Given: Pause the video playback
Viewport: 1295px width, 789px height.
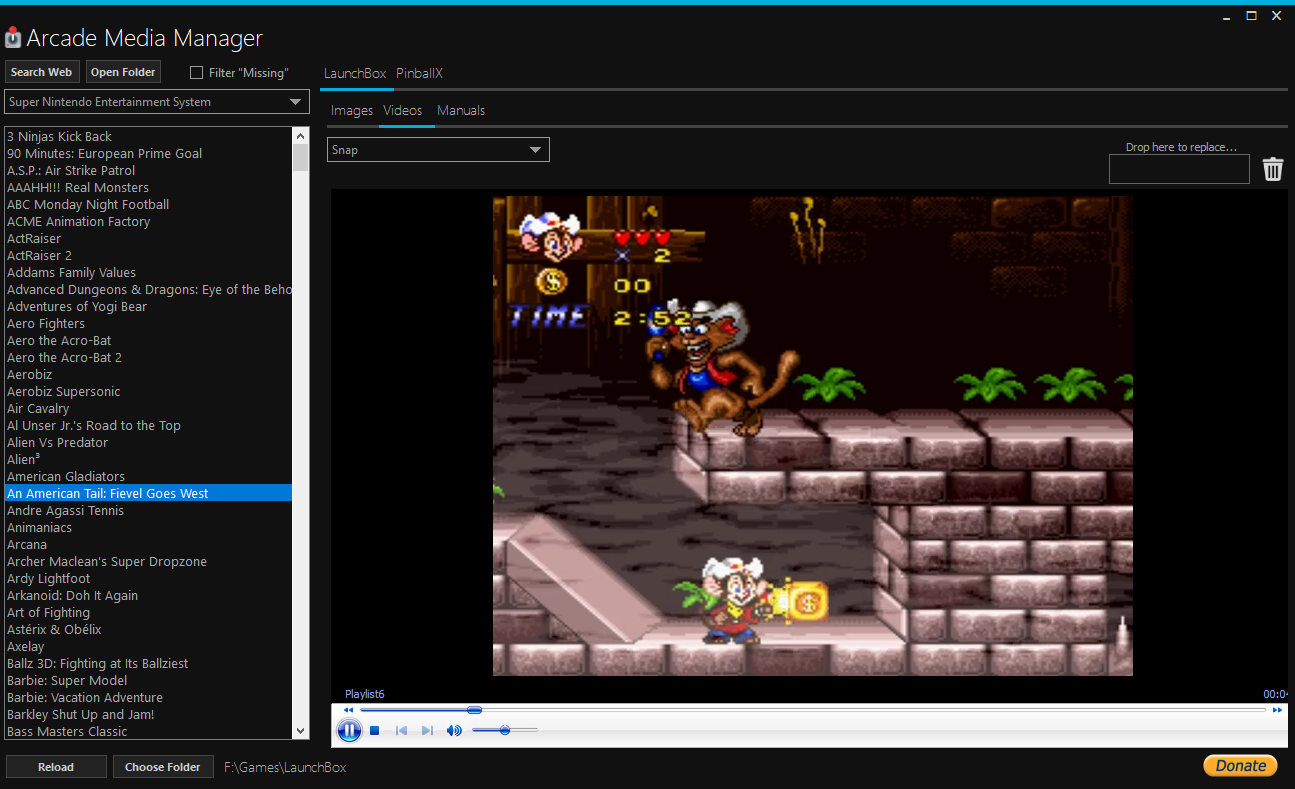Looking at the screenshot, I should (349, 731).
